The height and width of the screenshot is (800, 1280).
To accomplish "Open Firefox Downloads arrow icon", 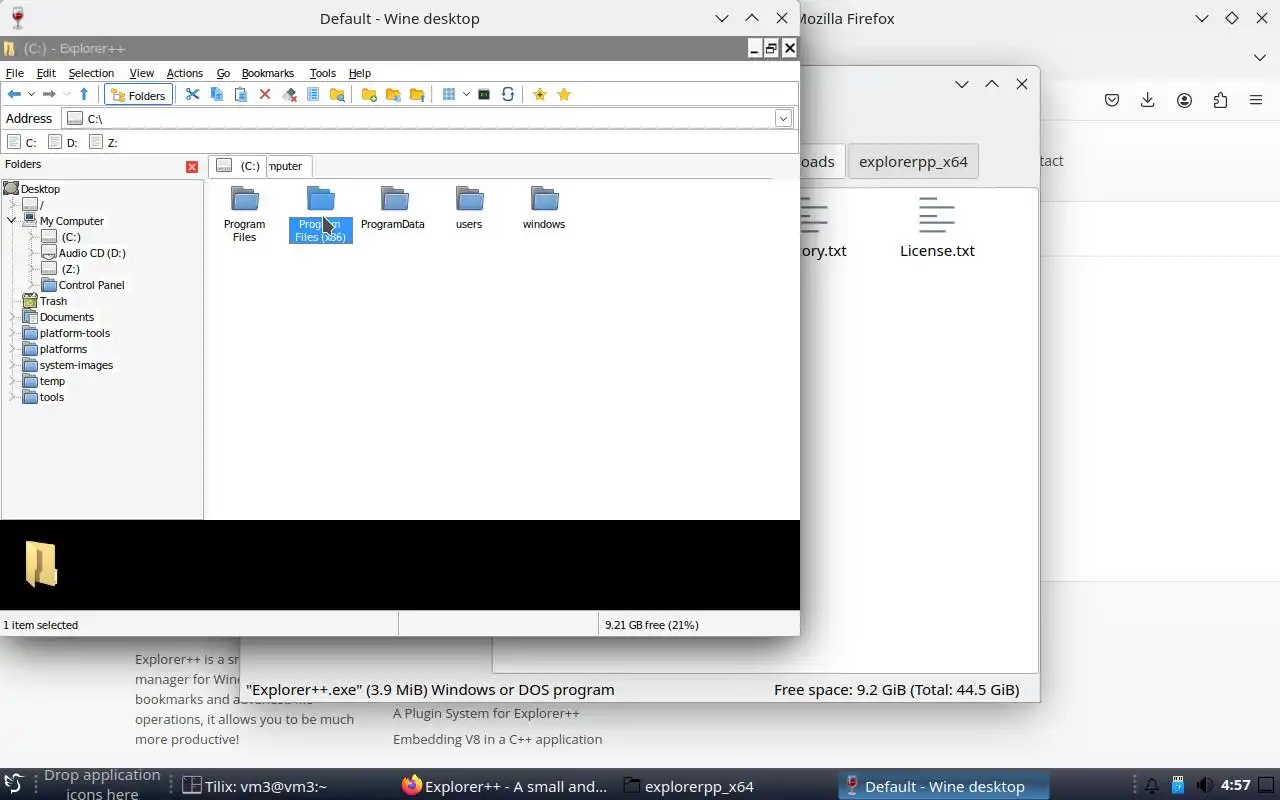I will pos(1148,100).
